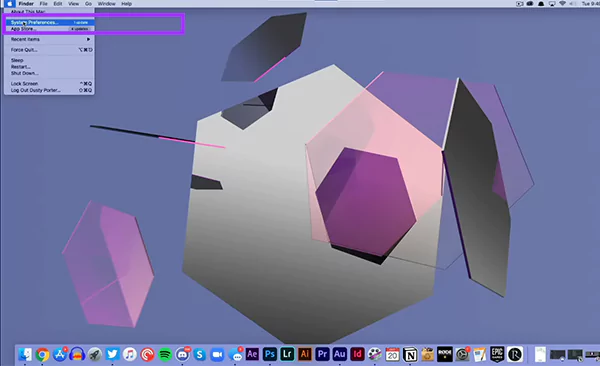This screenshot has width=600, height=366.
Task: Launch Adobe Premiere Pro from dock
Action: 322,354
